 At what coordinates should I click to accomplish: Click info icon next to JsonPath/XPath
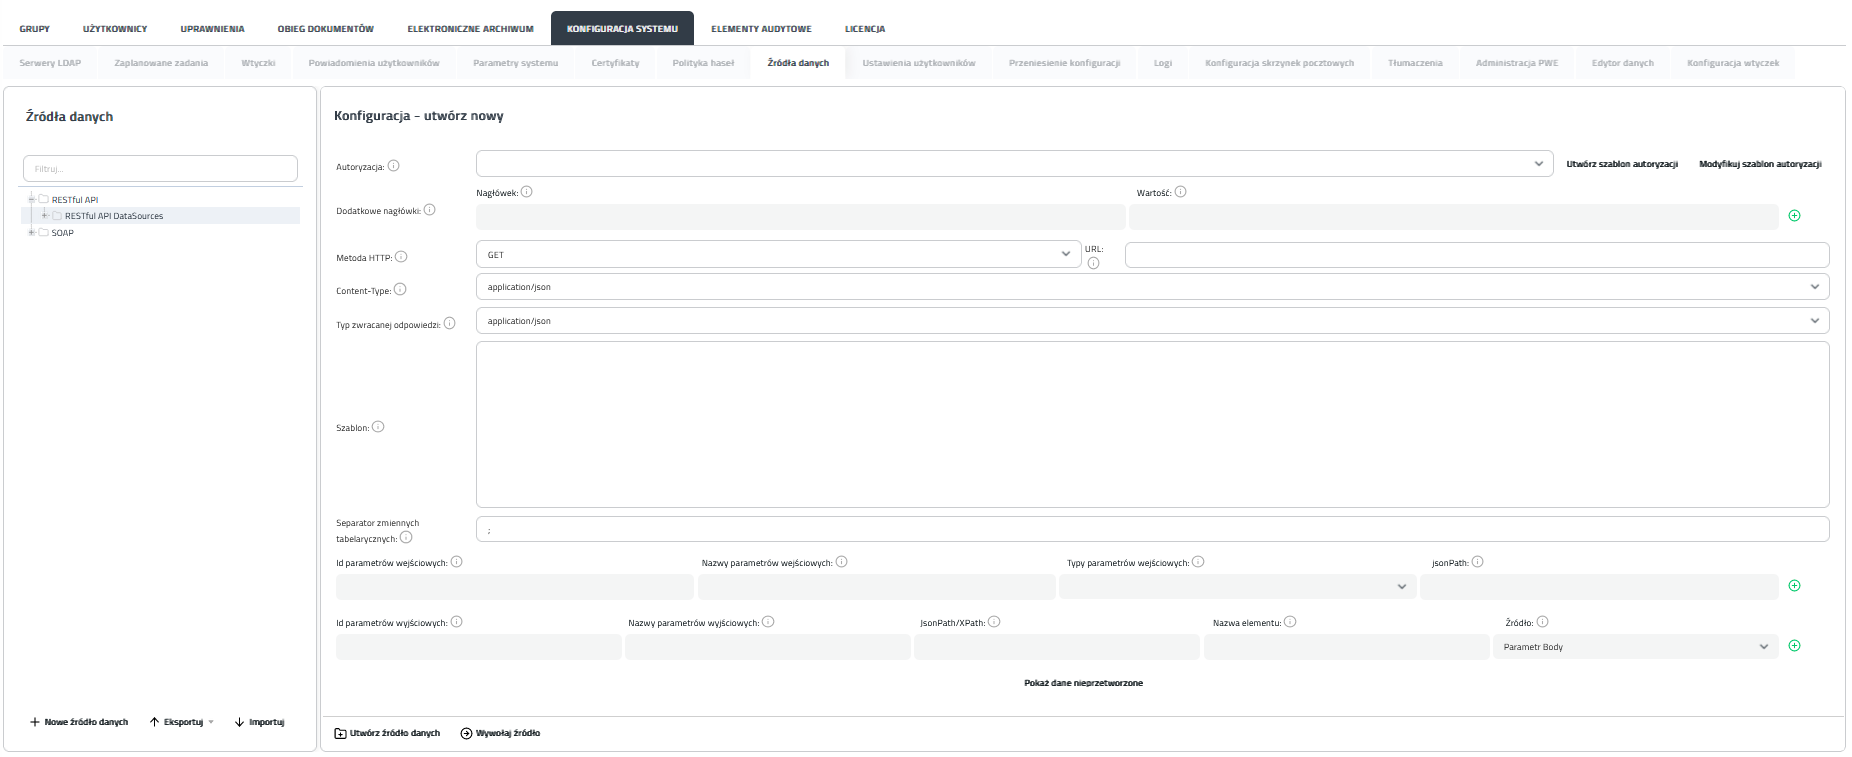994,622
